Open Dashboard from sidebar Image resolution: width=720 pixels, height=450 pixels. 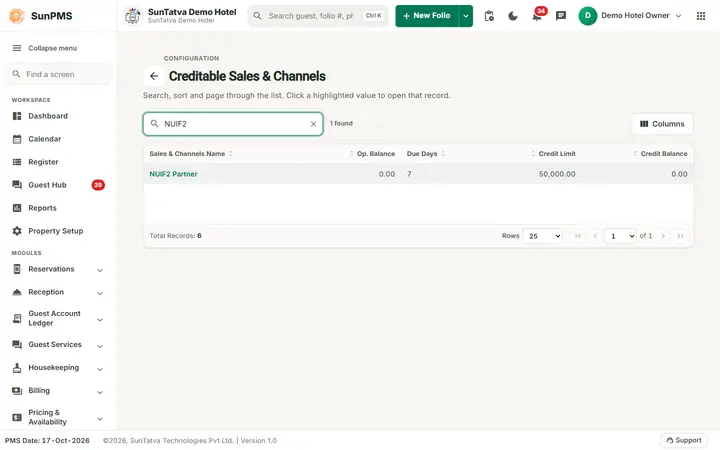(x=48, y=116)
